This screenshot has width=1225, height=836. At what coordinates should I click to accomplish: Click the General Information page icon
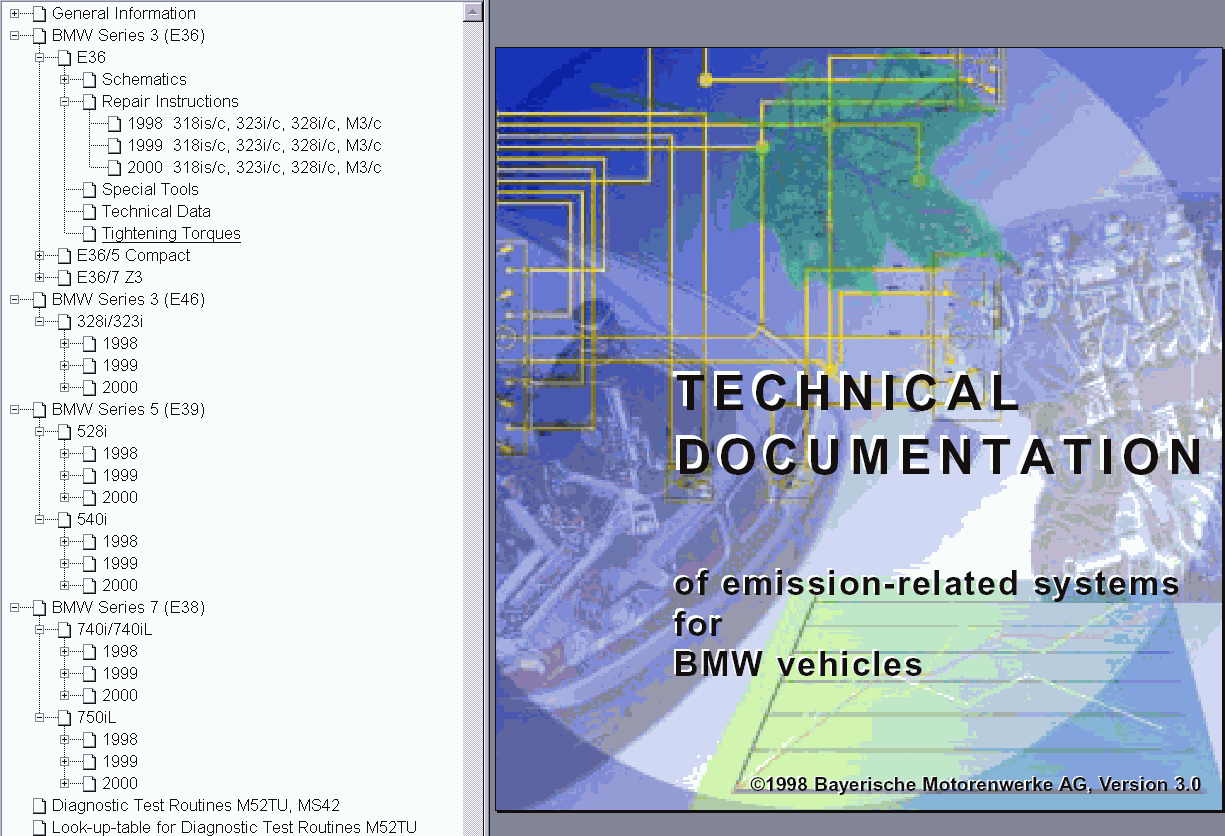(x=39, y=14)
